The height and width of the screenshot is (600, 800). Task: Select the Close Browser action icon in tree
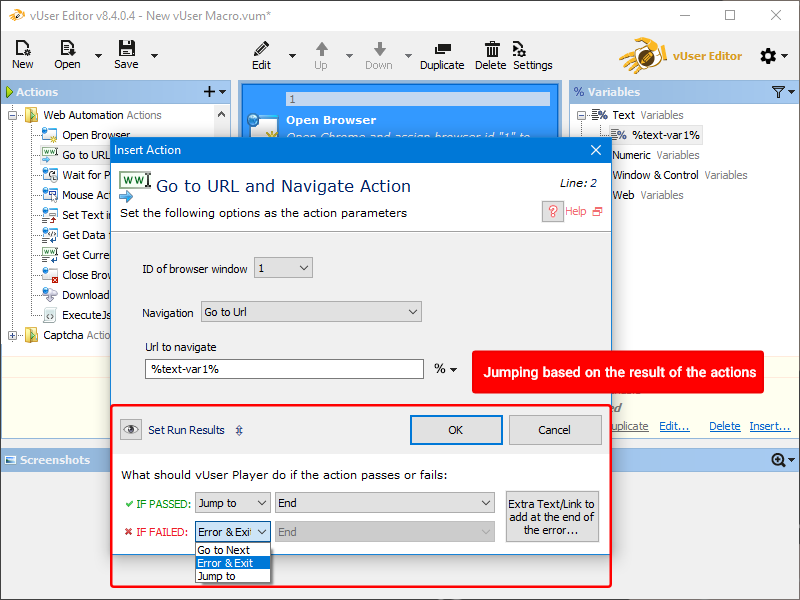[50, 274]
